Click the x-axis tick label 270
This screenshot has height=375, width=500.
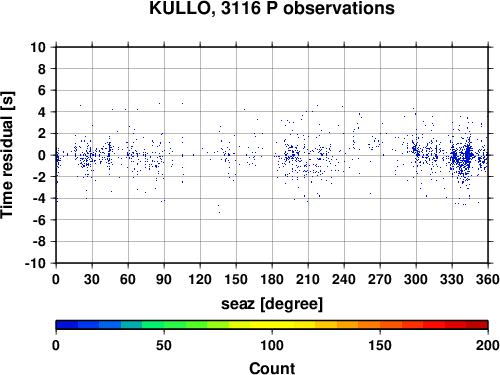pos(380,279)
